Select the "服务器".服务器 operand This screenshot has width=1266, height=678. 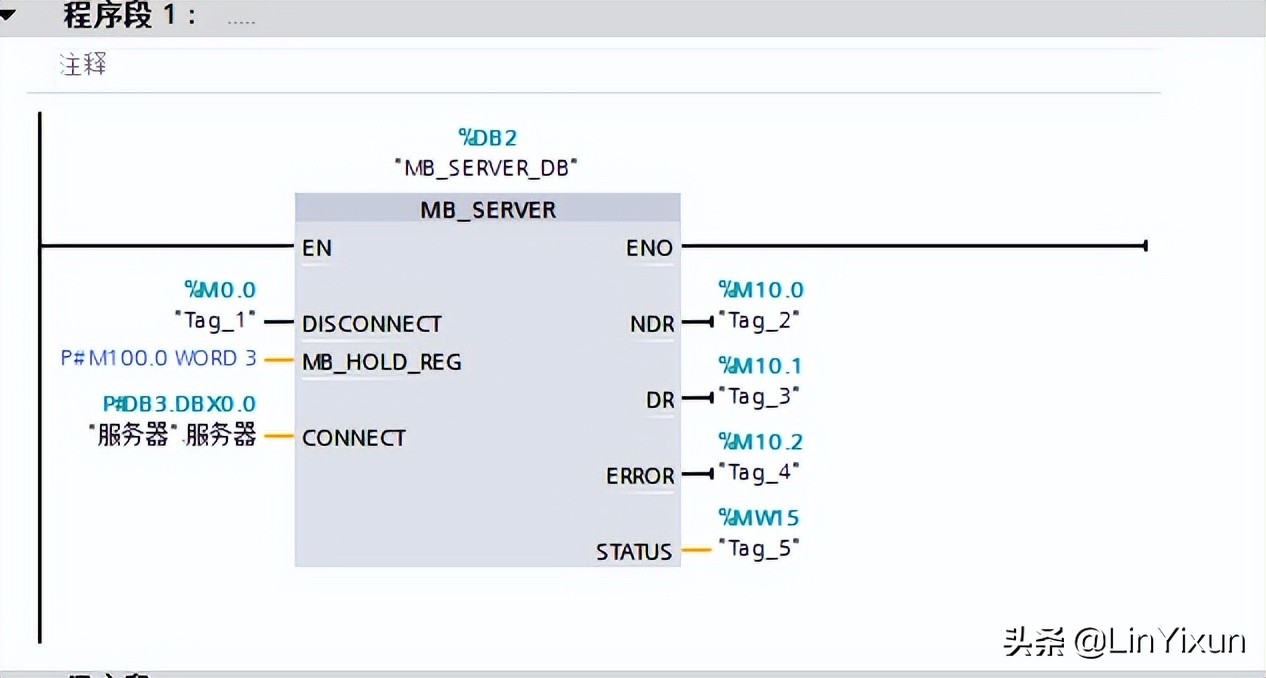click(x=172, y=436)
